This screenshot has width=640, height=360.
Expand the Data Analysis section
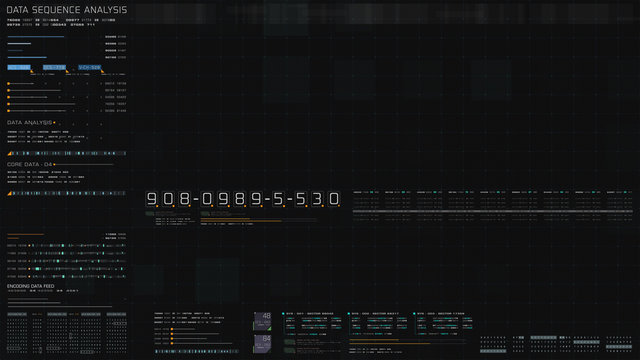29,122
